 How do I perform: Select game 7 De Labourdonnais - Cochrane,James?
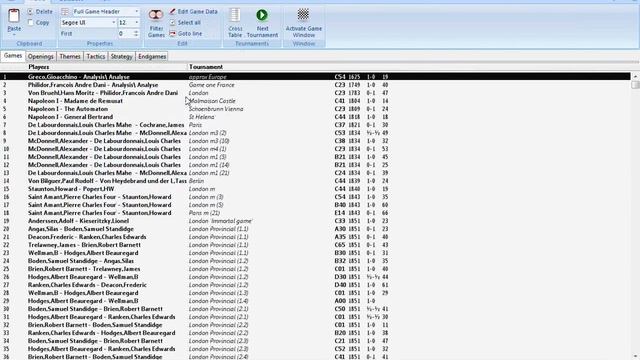316,125
